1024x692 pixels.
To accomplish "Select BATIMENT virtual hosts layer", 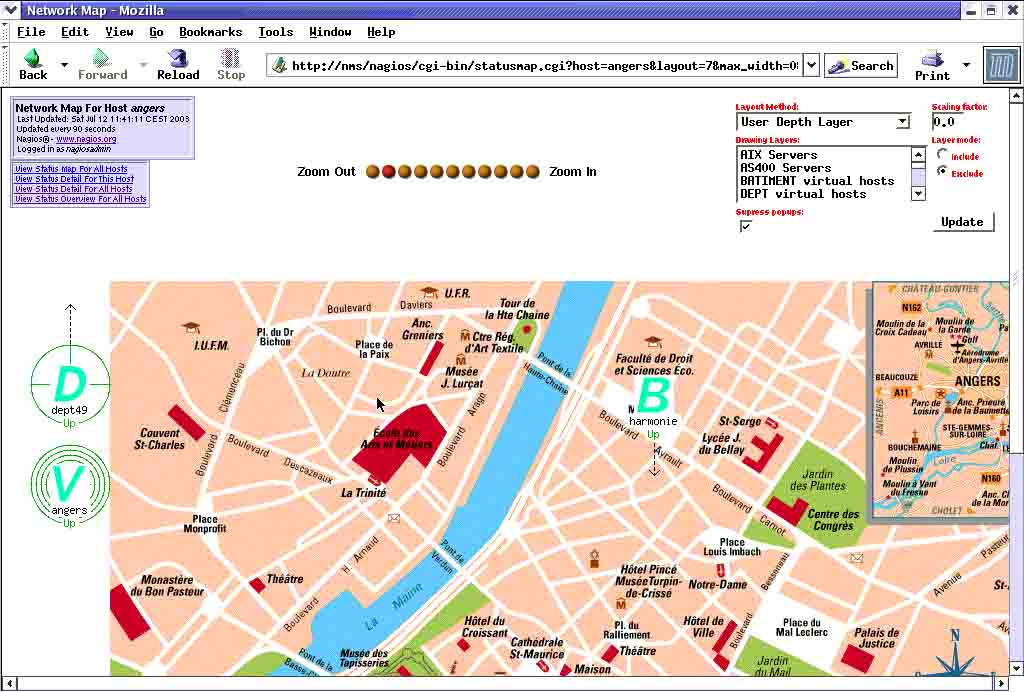I will click(x=817, y=181).
